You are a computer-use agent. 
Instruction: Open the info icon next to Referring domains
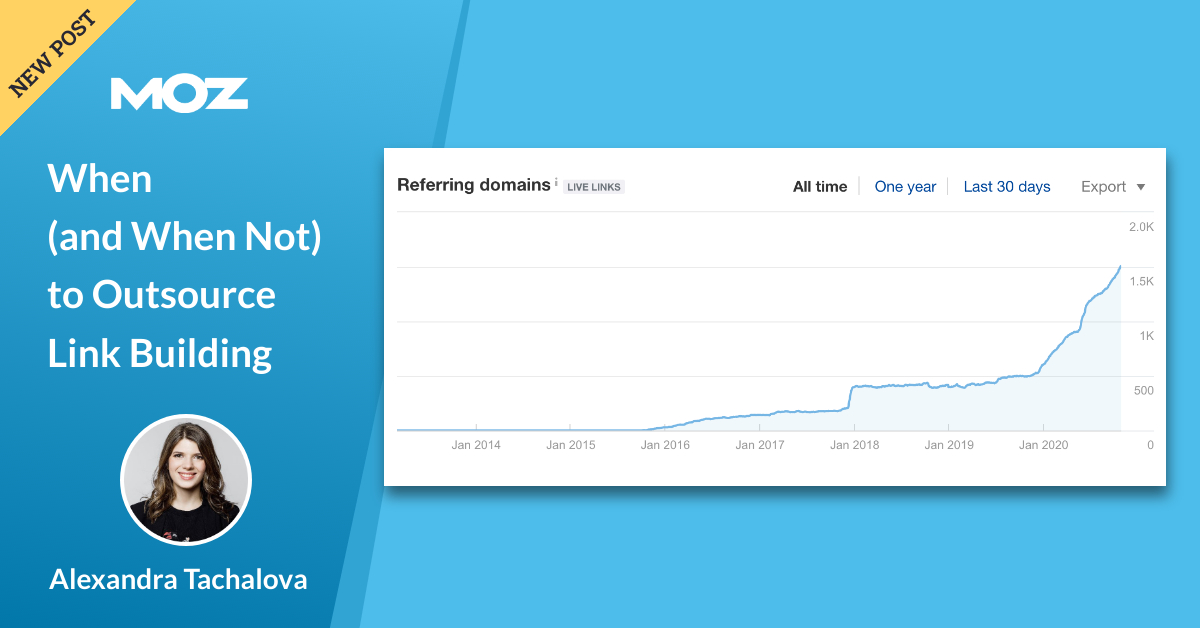(x=556, y=182)
